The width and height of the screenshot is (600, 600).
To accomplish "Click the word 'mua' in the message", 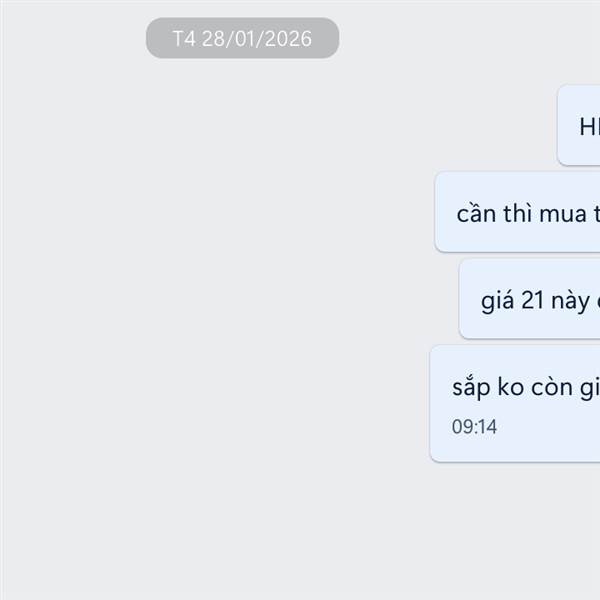I will click(x=562, y=214).
